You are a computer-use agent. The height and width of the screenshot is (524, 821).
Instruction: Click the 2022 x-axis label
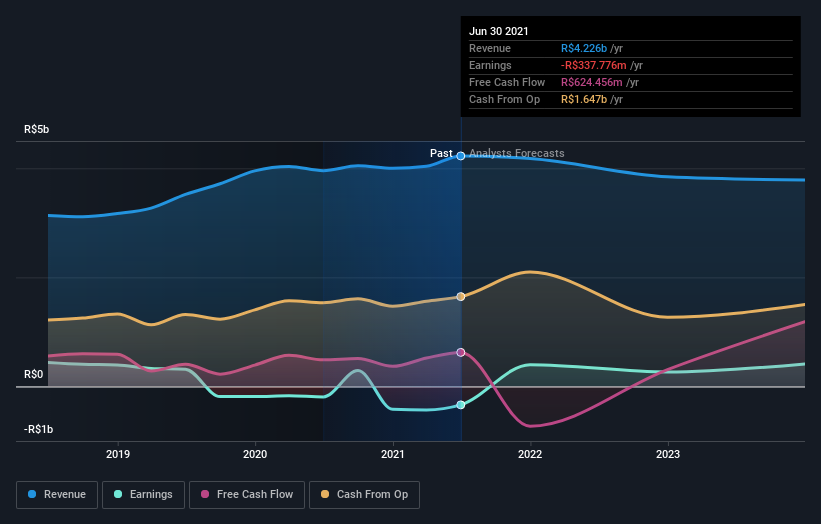(x=530, y=454)
